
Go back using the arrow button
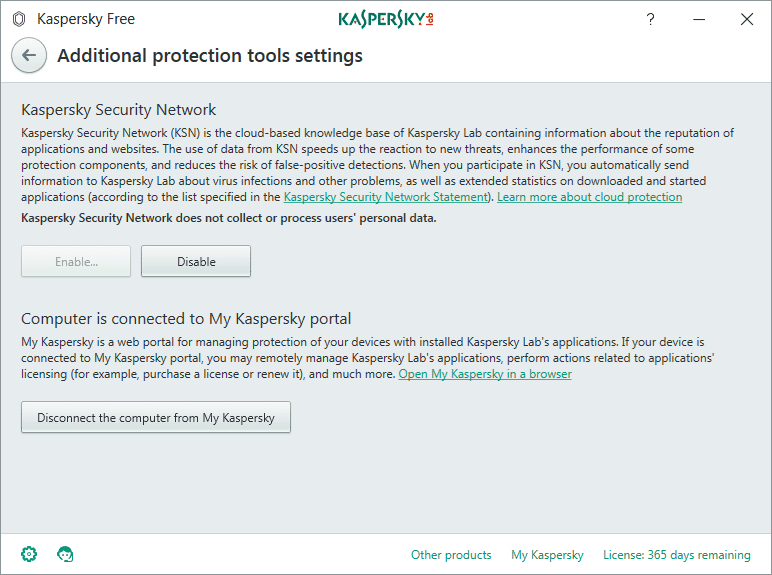tap(29, 55)
